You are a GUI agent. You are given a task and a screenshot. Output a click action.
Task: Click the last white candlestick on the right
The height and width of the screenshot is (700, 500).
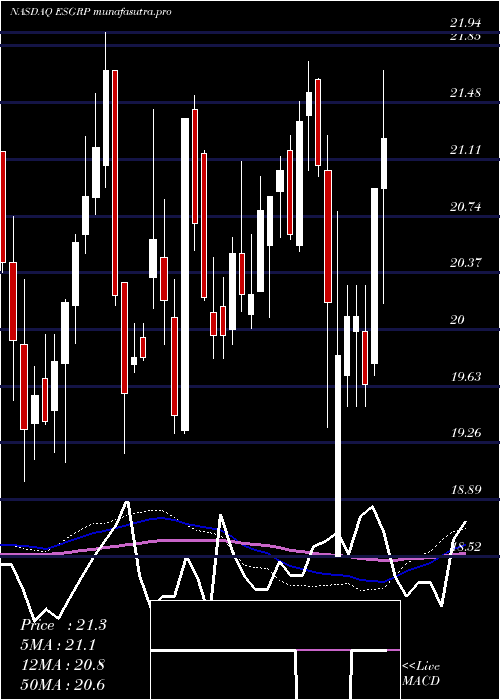pyautogui.click(x=383, y=163)
